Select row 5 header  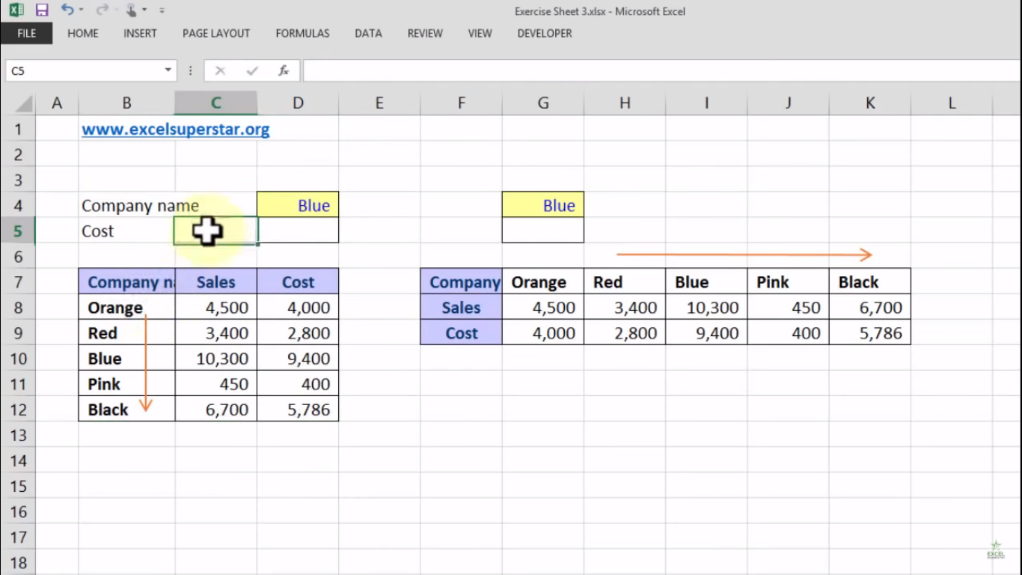(18, 231)
